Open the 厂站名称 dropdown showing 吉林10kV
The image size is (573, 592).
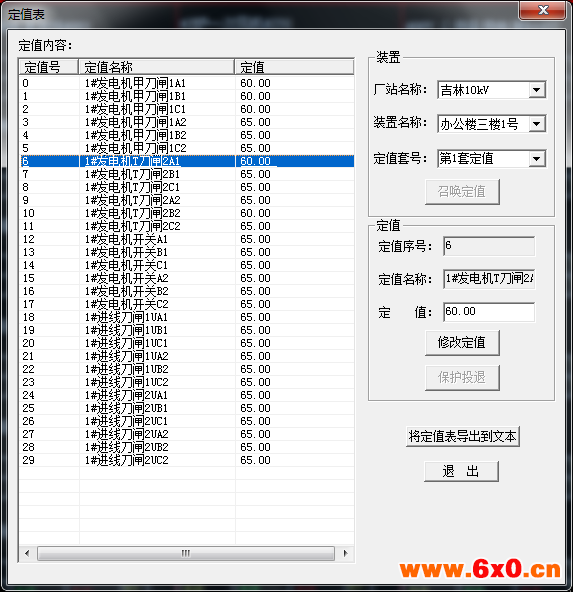[491, 90]
